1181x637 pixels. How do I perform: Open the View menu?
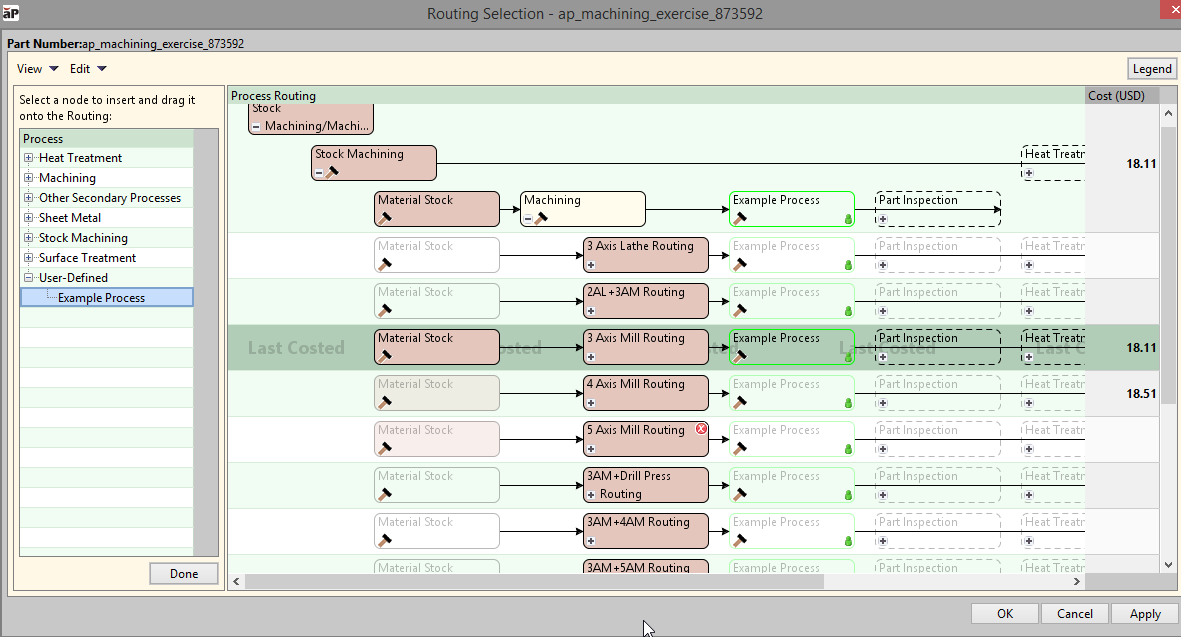point(37,69)
